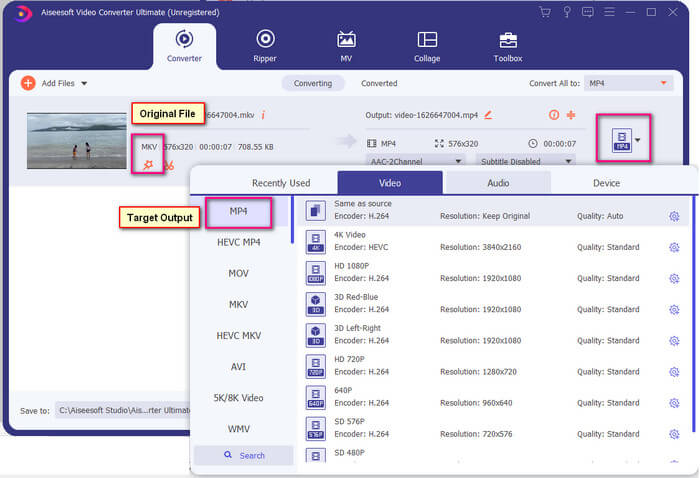Click the shopping cart purchase icon

[x=545, y=12]
